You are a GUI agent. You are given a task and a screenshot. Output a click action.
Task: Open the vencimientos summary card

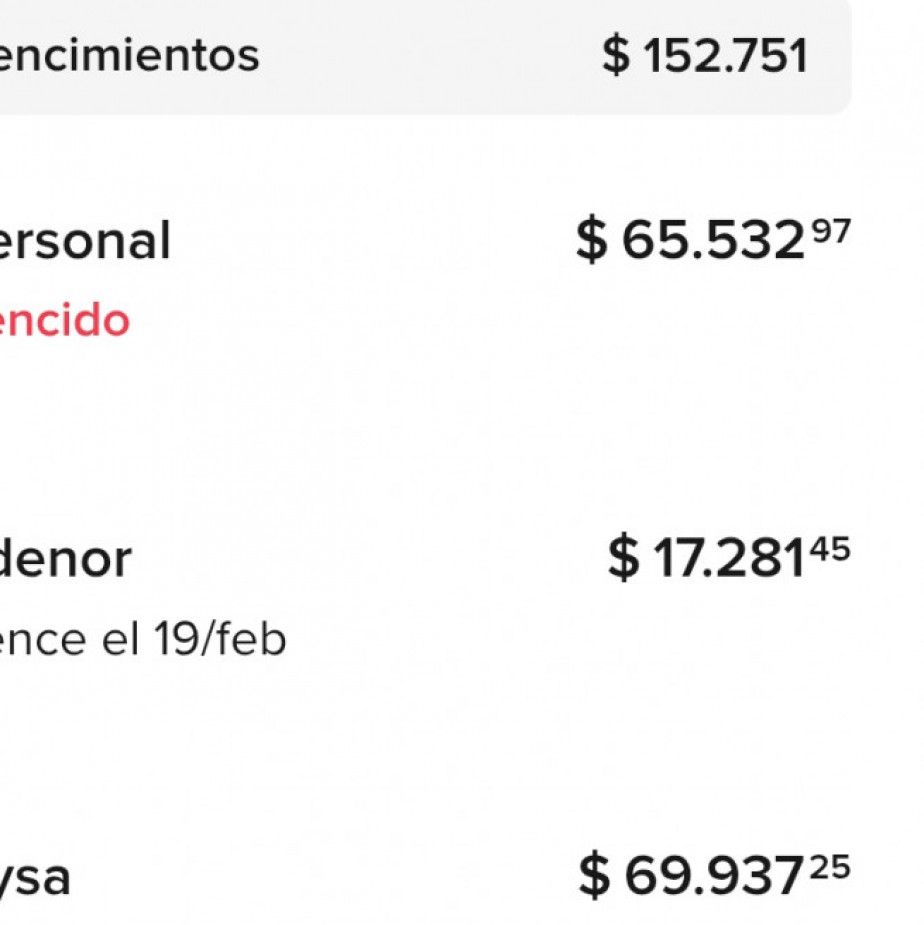(x=420, y=56)
